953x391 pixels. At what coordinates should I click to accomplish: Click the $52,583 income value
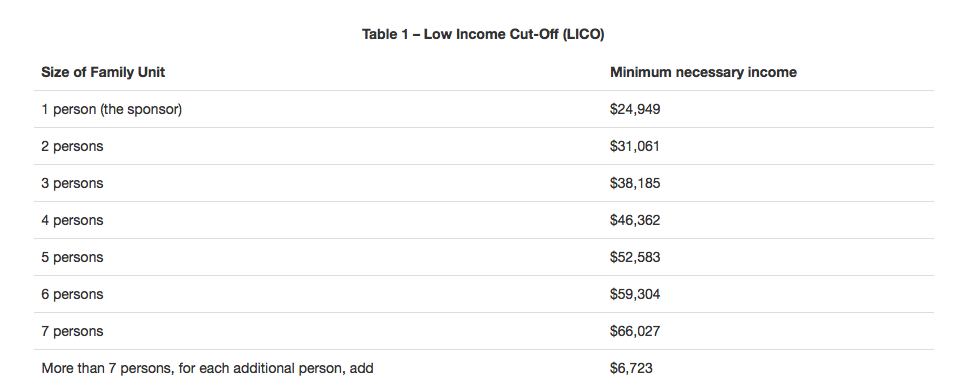[635, 258]
